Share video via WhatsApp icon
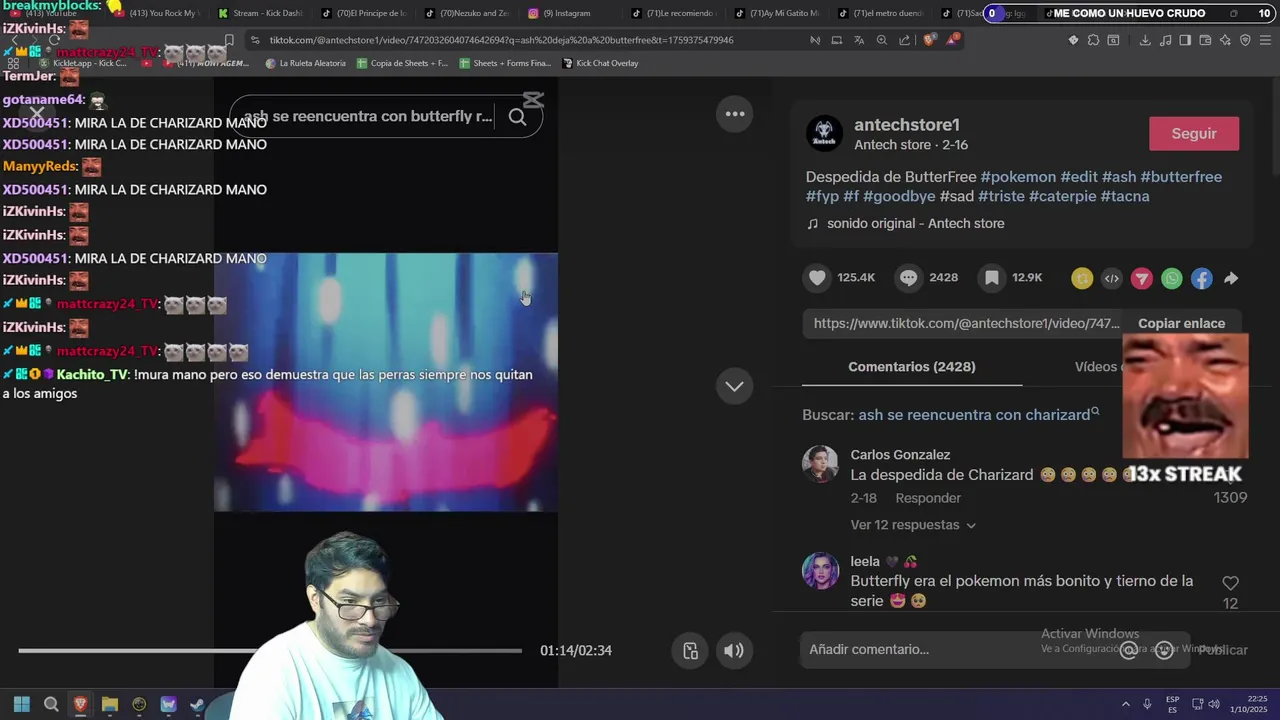Image resolution: width=1280 pixels, height=720 pixels. point(1172,279)
